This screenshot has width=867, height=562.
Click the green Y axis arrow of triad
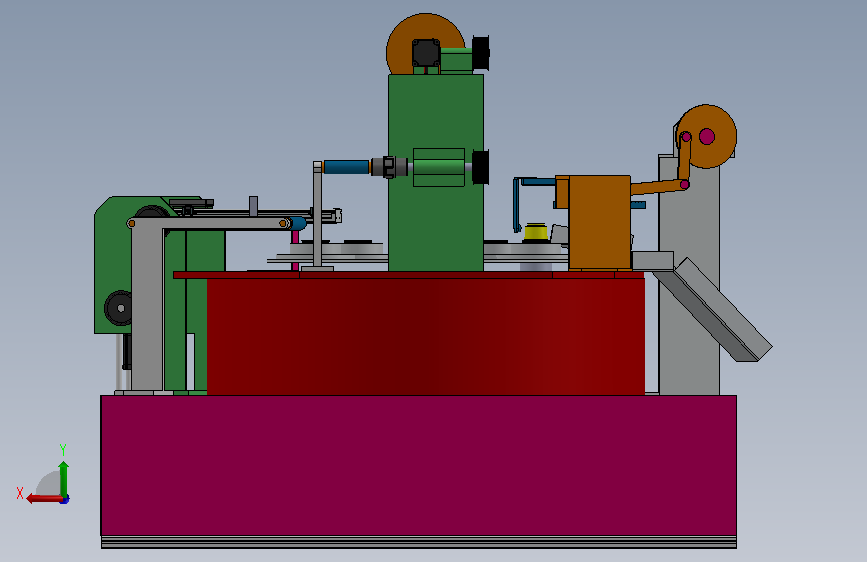pyautogui.click(x=64, y=478)
